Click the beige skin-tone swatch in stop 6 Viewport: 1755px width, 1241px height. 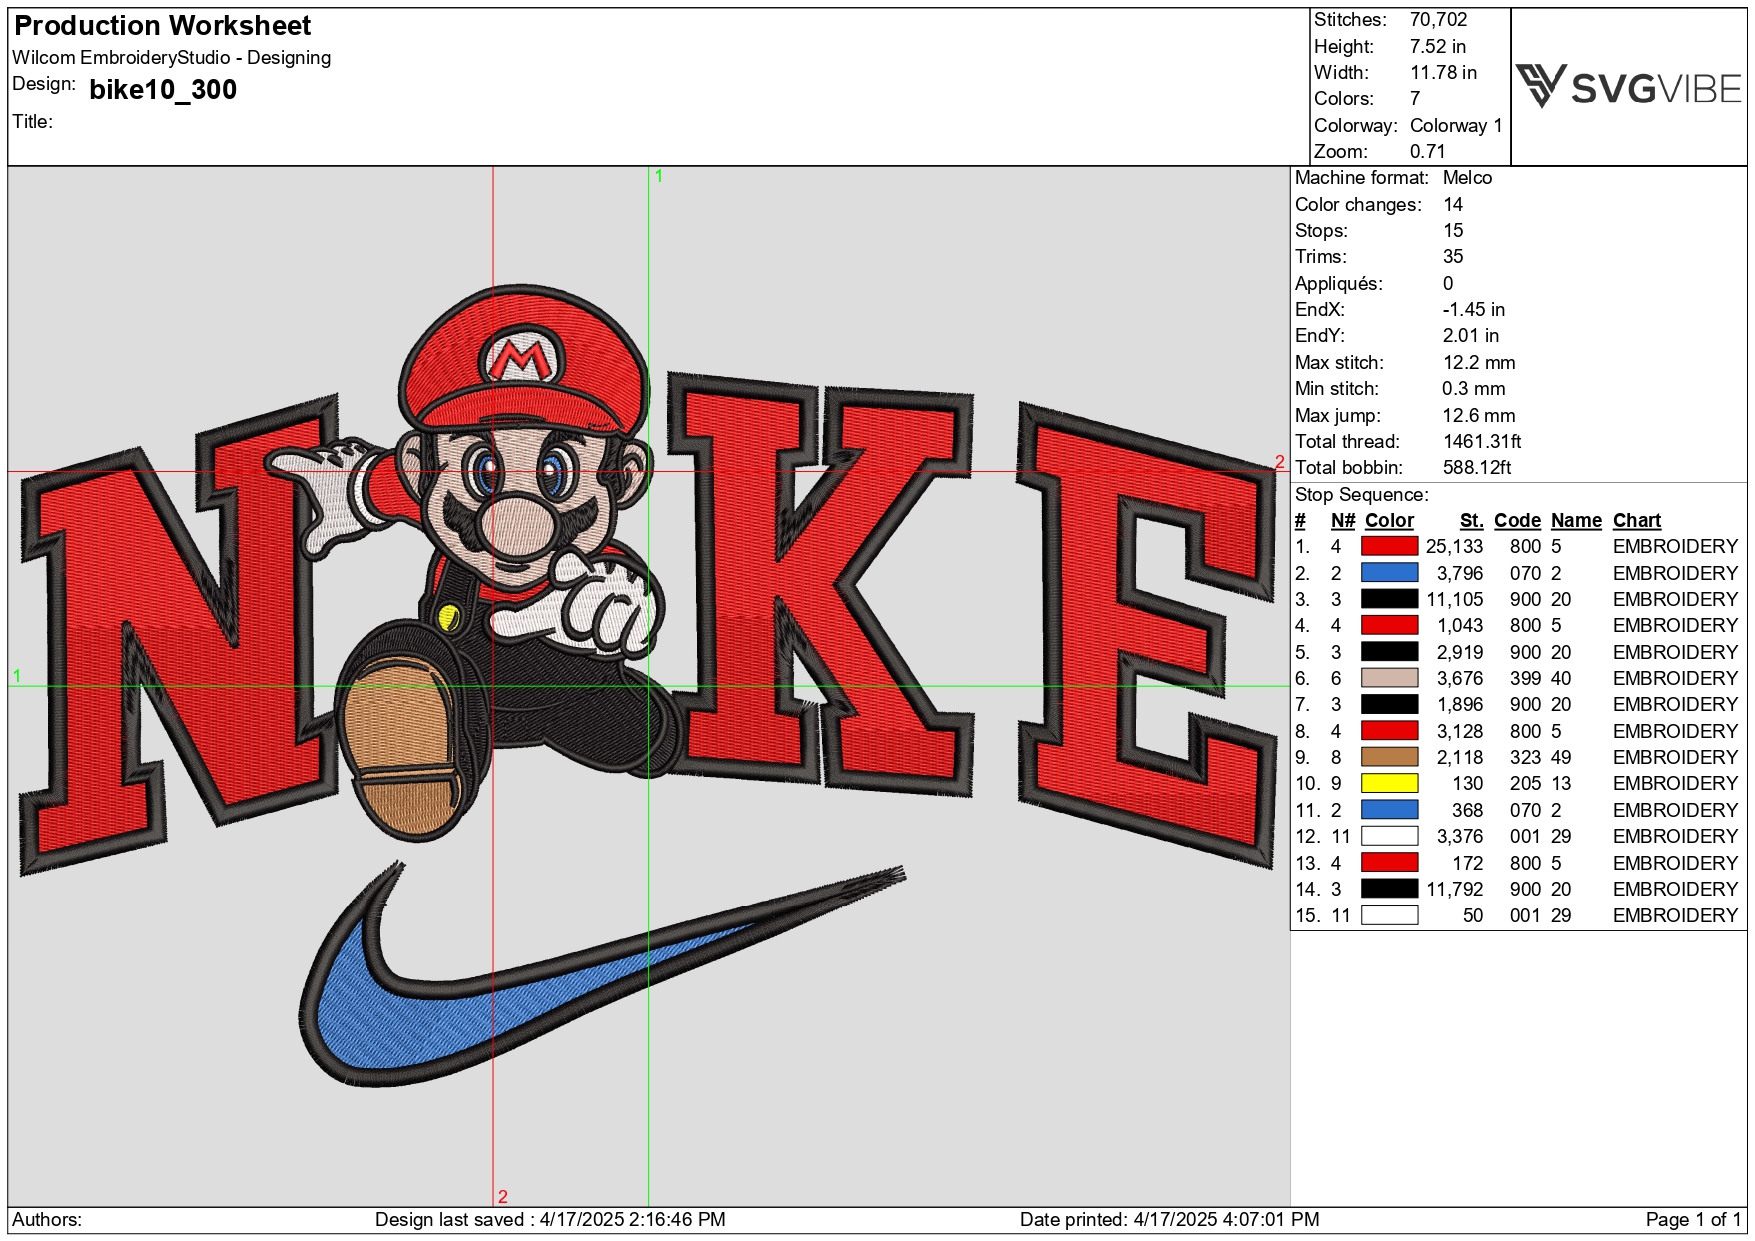pyautogui.click(x=1389, y=678)
